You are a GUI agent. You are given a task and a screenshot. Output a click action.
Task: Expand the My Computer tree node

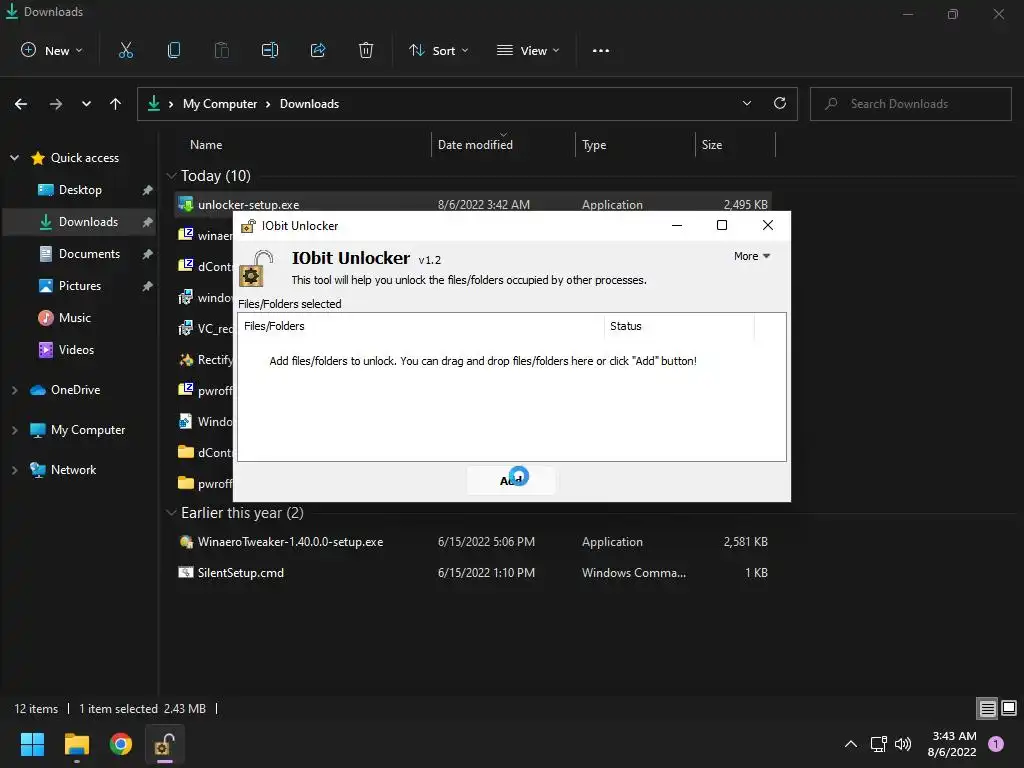(x=14, y=430)
